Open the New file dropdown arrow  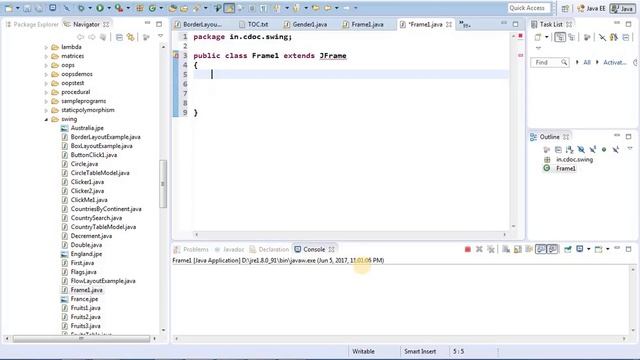[18, 8]
